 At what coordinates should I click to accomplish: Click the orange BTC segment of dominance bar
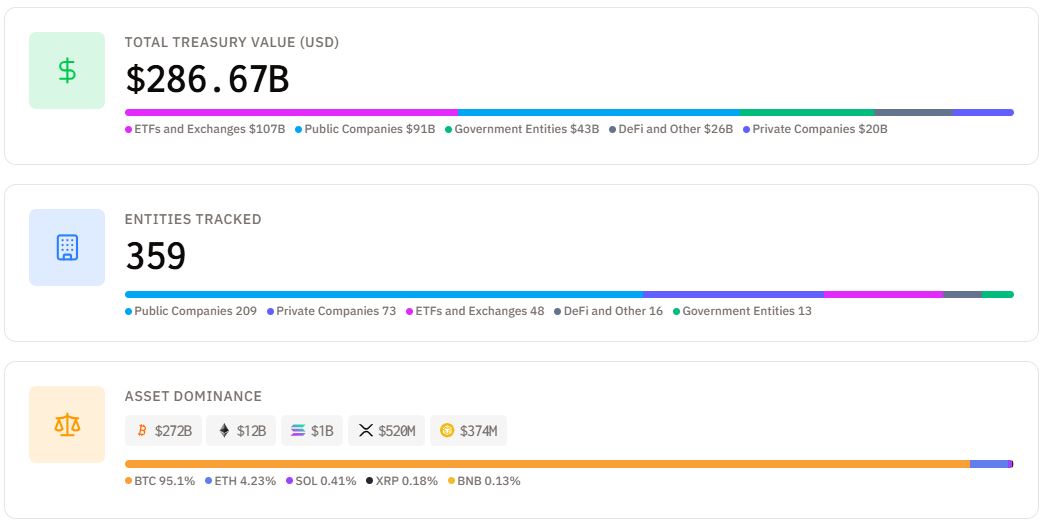point(547,464)
